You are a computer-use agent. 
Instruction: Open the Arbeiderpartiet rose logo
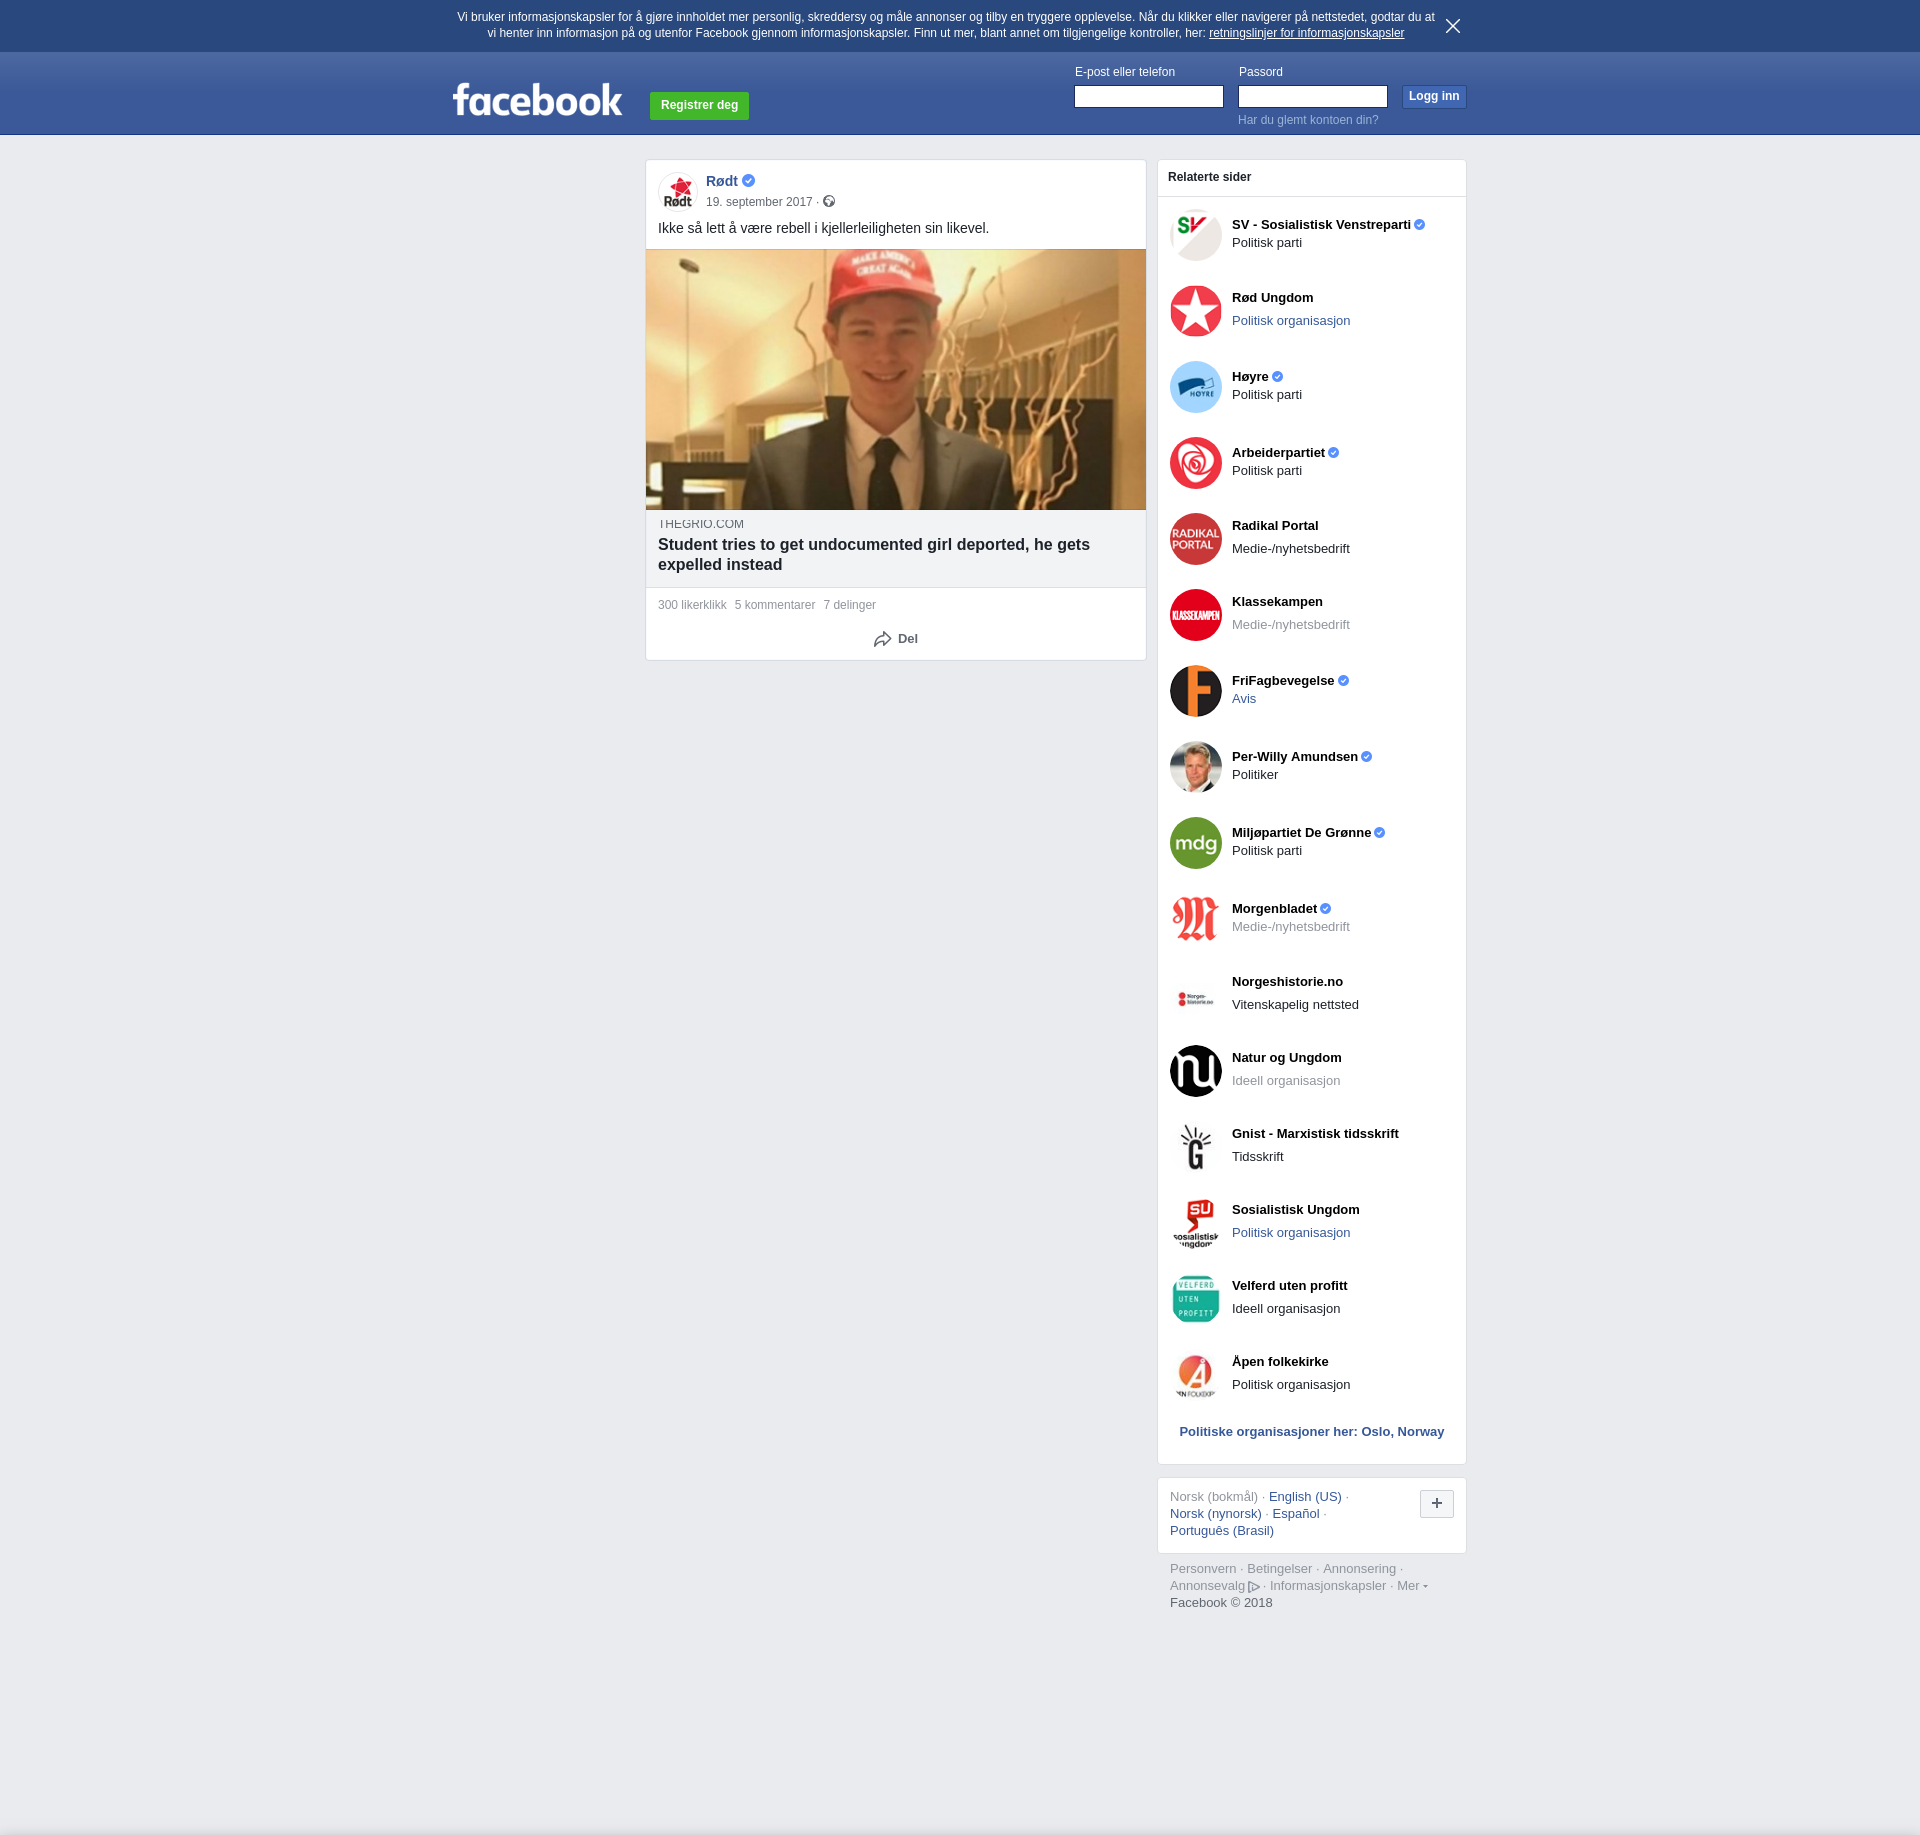click(x=1195, y=463)
